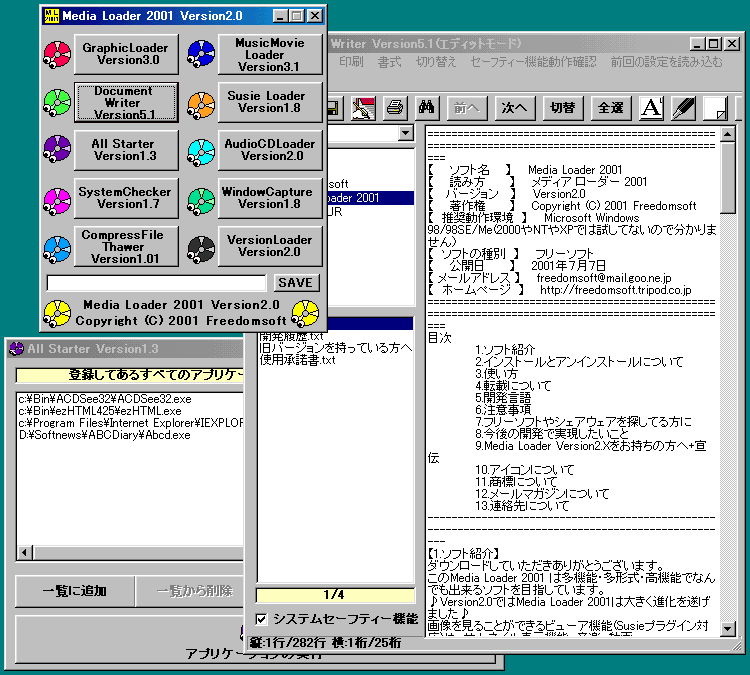This screenshot has width=750, height=675.
Task: Click the 1/4 yellow page indicator
Action: point(334,595)
